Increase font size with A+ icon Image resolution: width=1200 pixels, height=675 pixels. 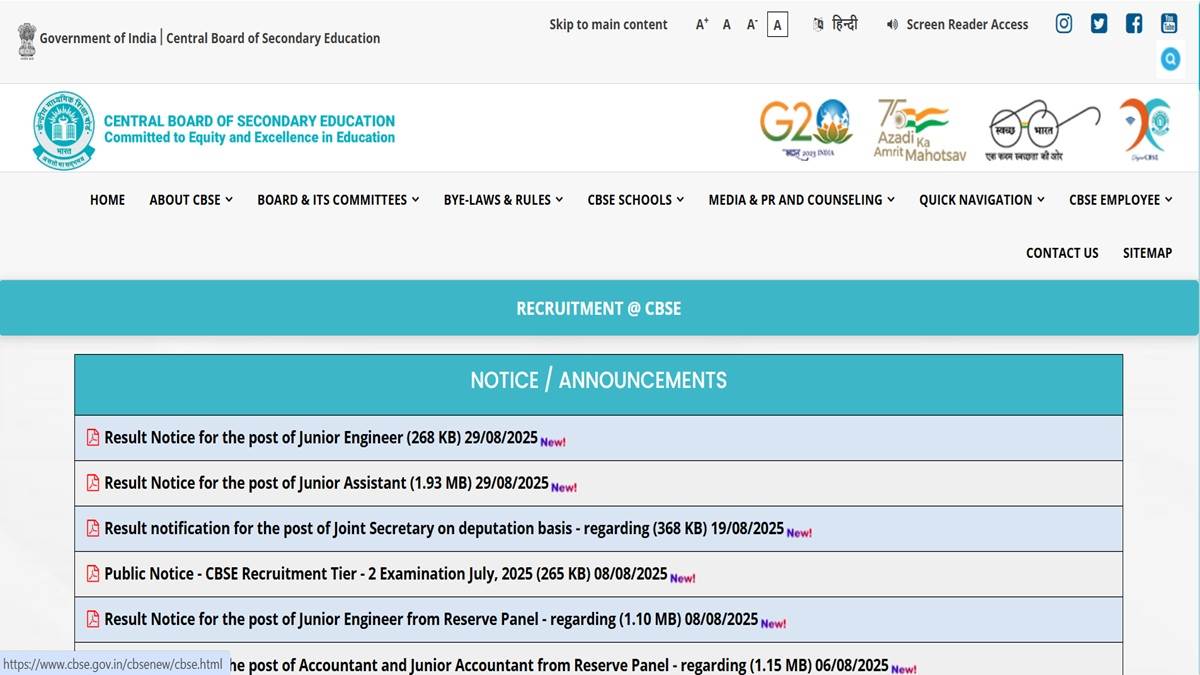tap(702, 25)
